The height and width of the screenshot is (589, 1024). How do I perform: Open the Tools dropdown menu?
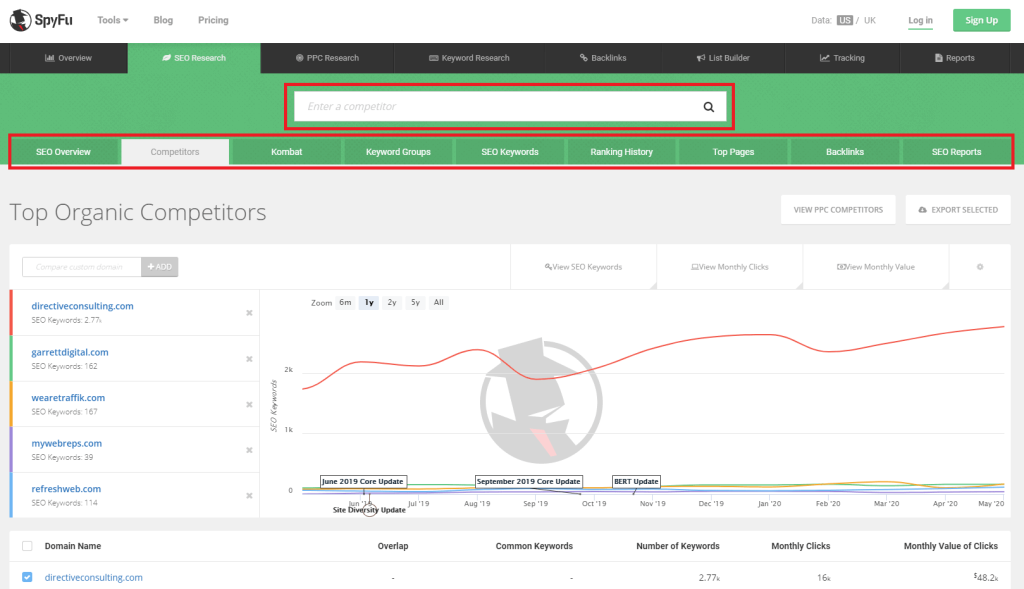pos(112,20)
